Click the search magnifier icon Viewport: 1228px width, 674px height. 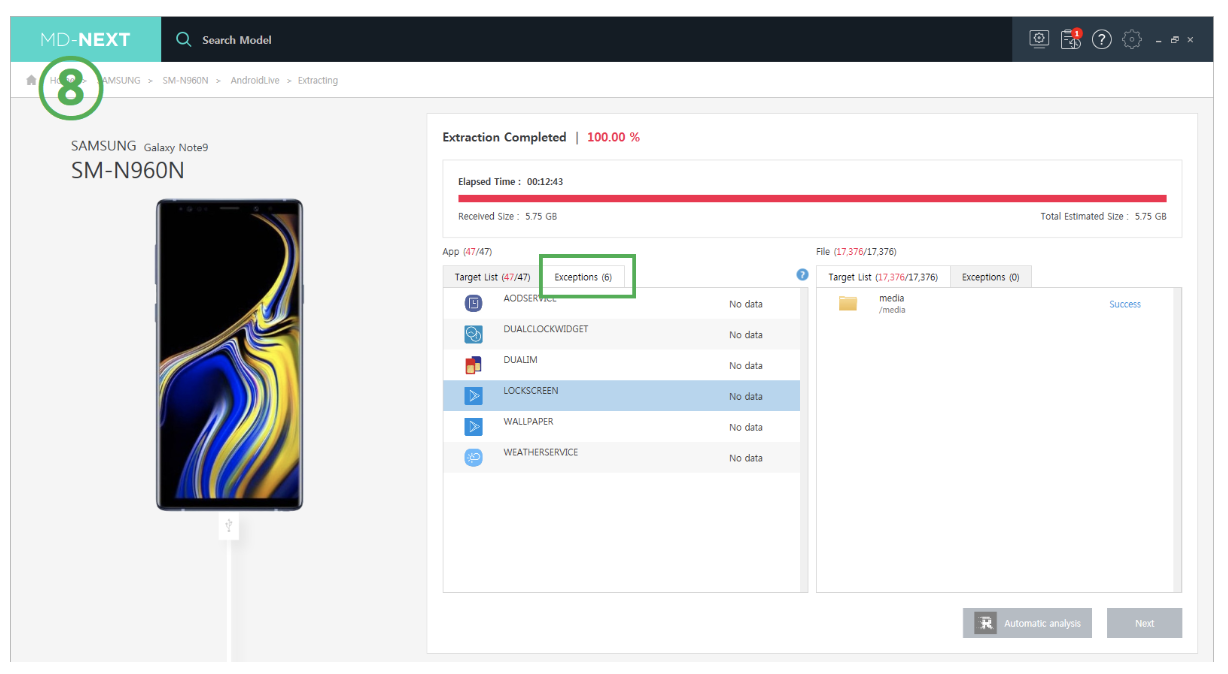(183, 40)
